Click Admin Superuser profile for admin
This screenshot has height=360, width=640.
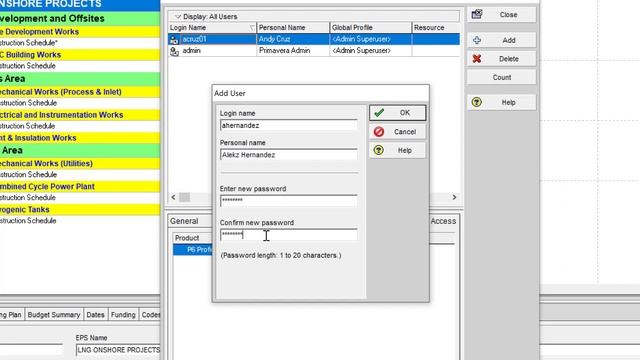pos(371,51)
